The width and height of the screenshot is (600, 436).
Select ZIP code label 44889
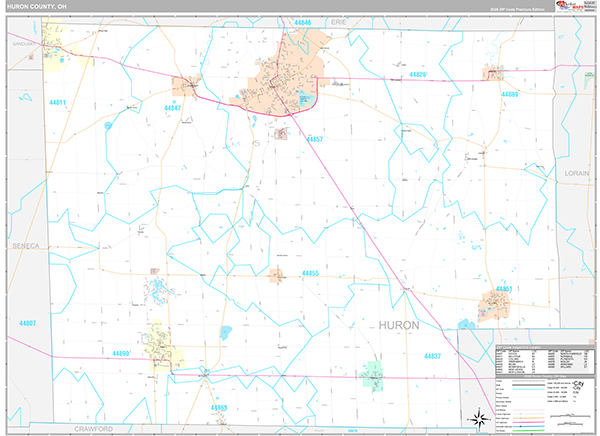coord(509,94)
